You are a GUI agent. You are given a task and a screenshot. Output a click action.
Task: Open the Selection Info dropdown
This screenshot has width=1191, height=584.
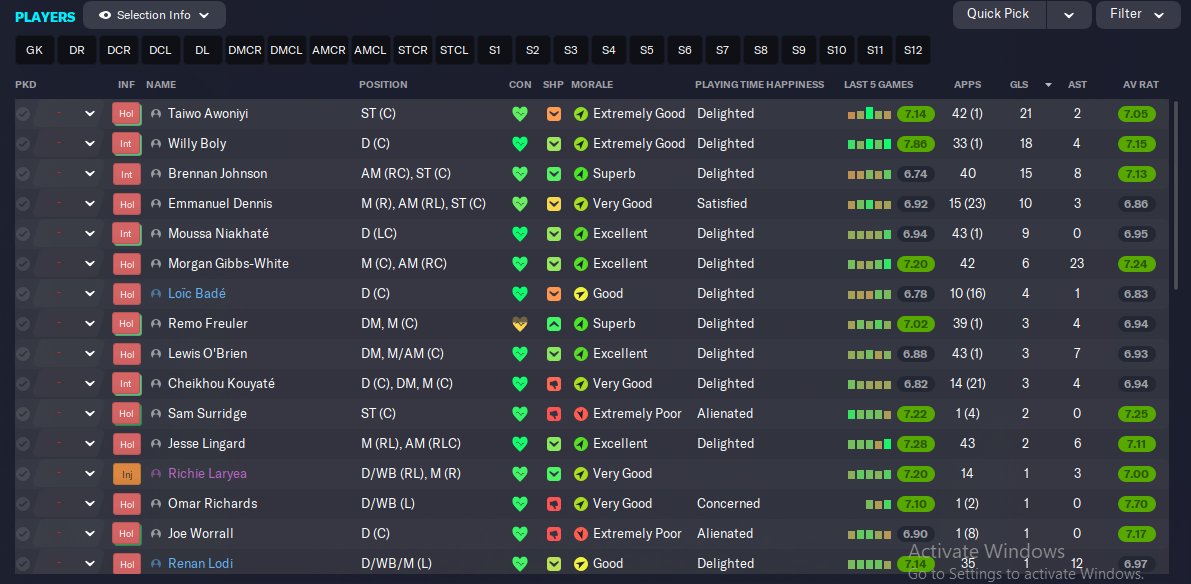click(154, 15)
